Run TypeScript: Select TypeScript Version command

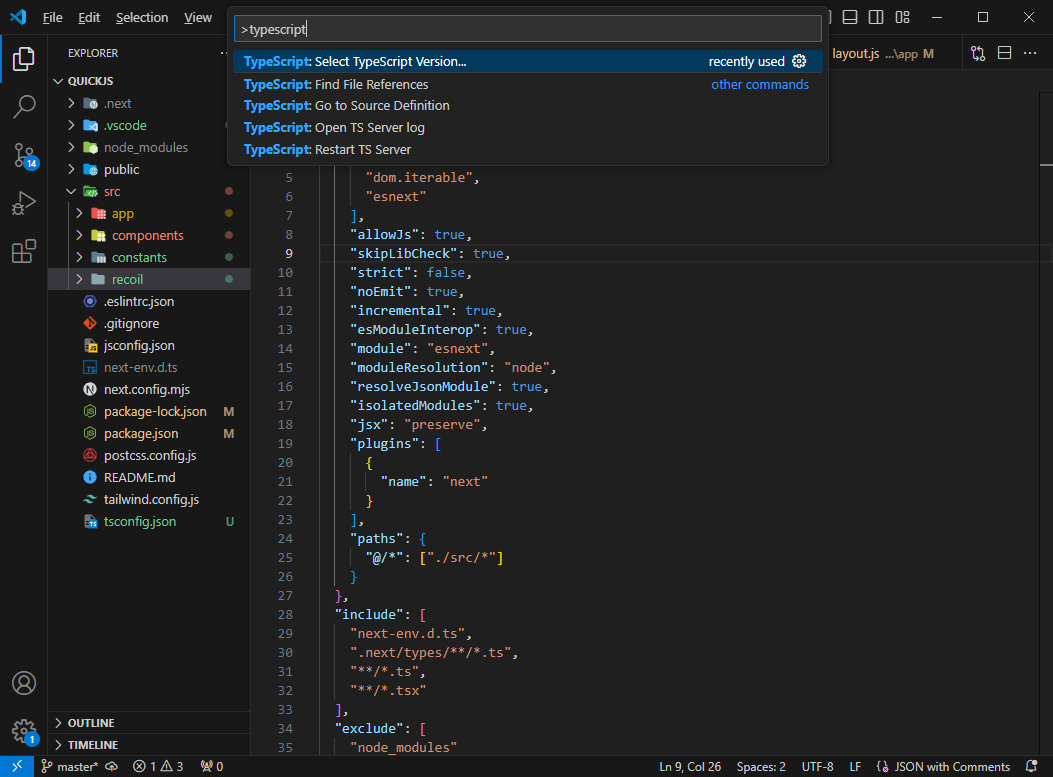point(528,61)
